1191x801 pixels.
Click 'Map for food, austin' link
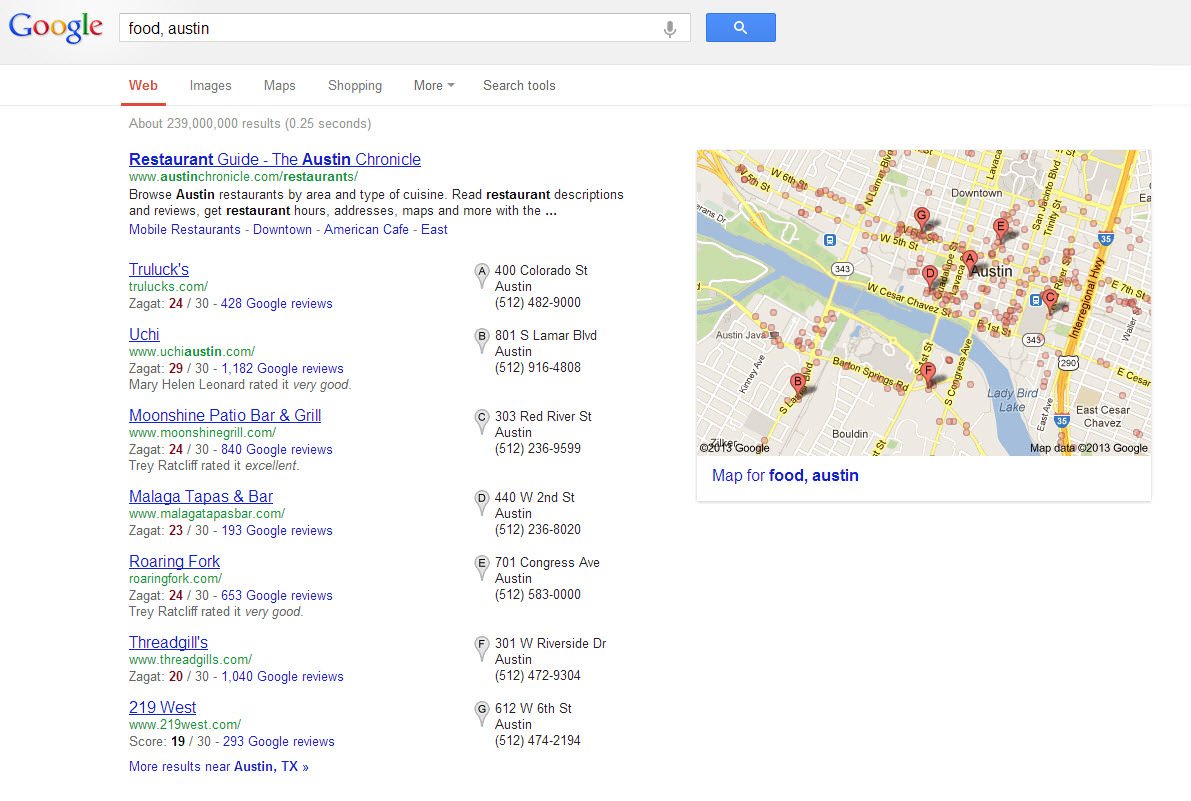pos(785,476)
